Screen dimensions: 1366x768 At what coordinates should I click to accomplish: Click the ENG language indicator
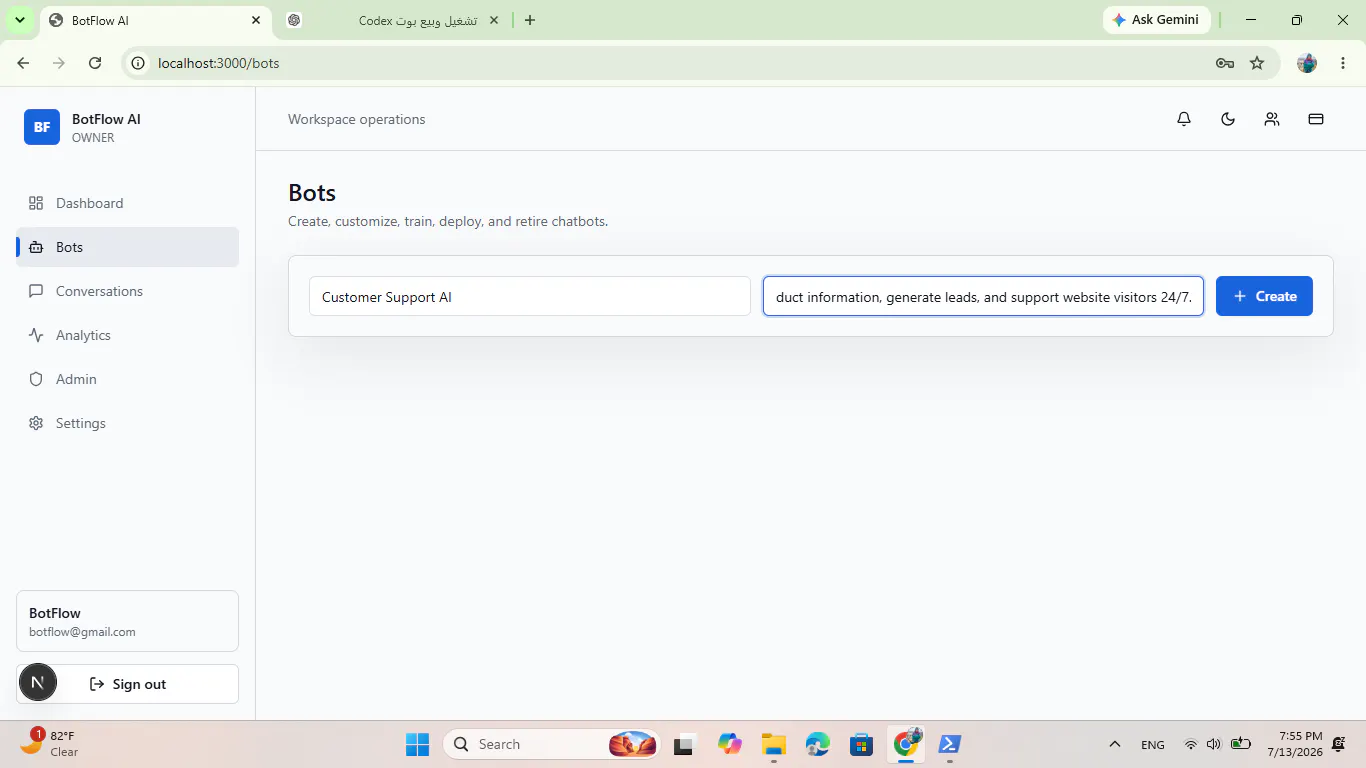click(1152, 744)
